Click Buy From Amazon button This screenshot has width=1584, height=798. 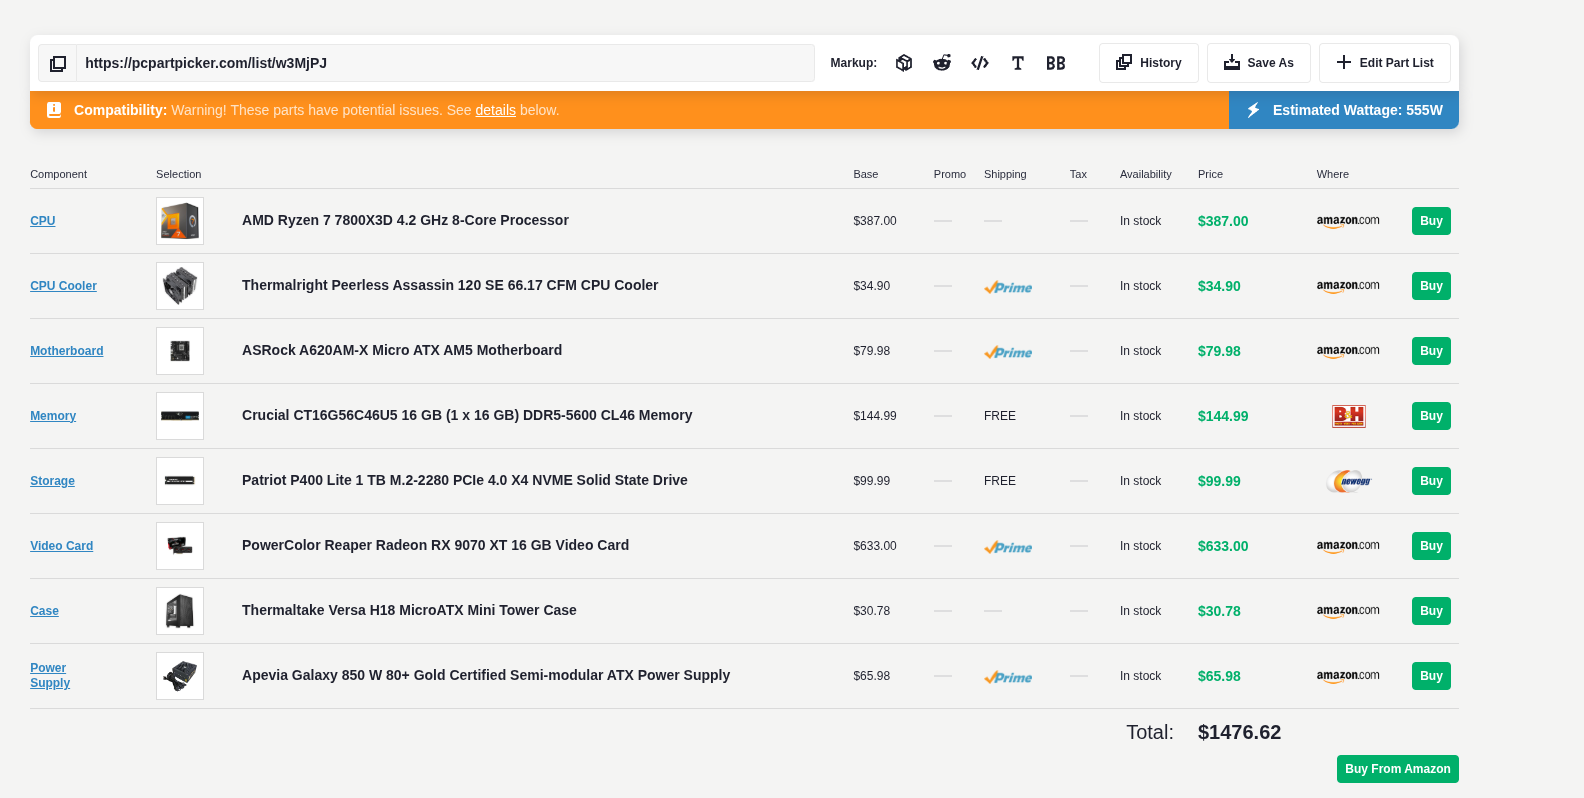[1398, 769]
